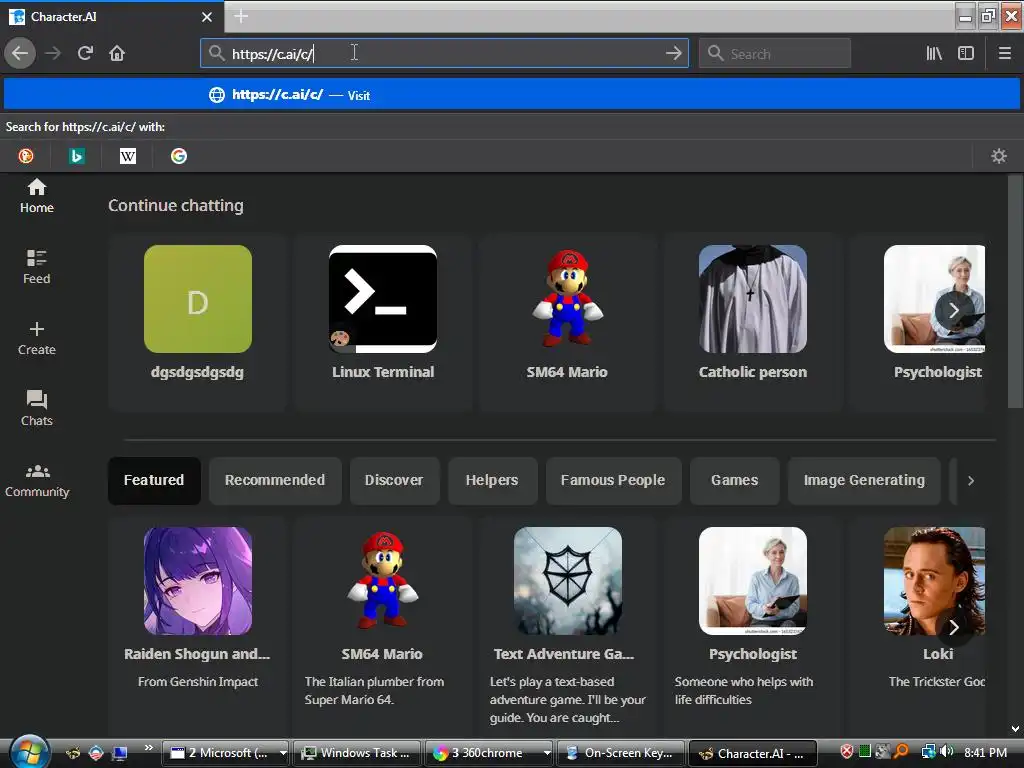Open the Library bookmarks icon
This screenshot has width=1024, height=768.
(x=934, y=53)
